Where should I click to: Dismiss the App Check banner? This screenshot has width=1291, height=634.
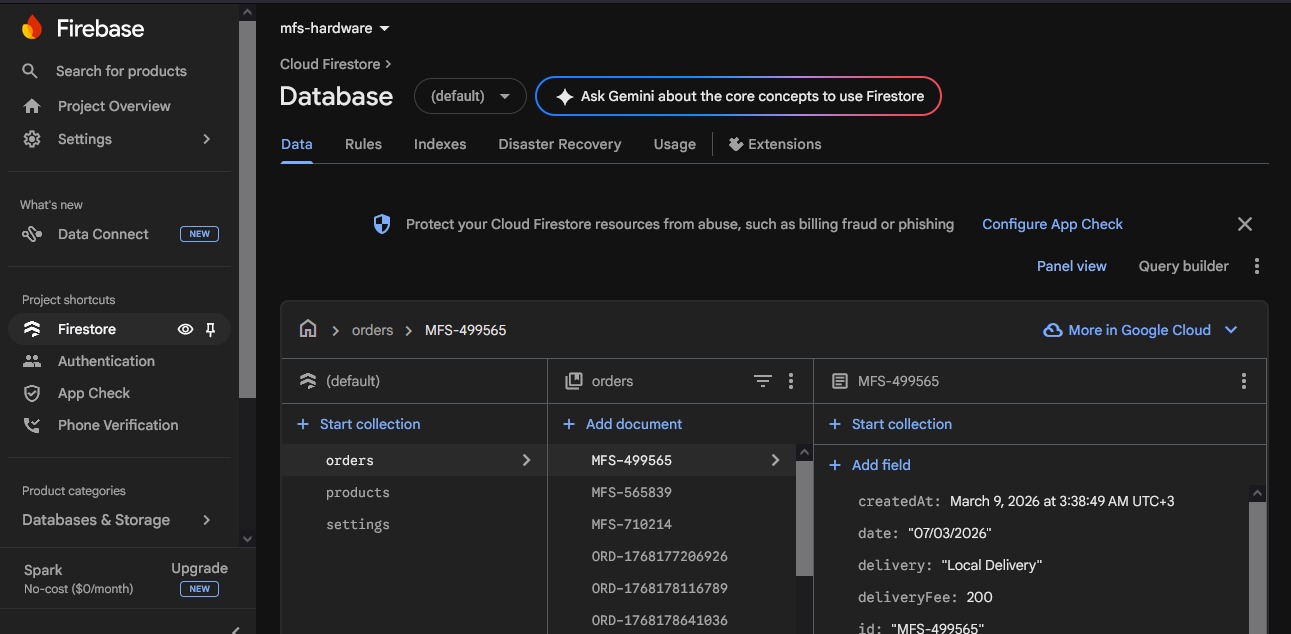(1245, 224)
